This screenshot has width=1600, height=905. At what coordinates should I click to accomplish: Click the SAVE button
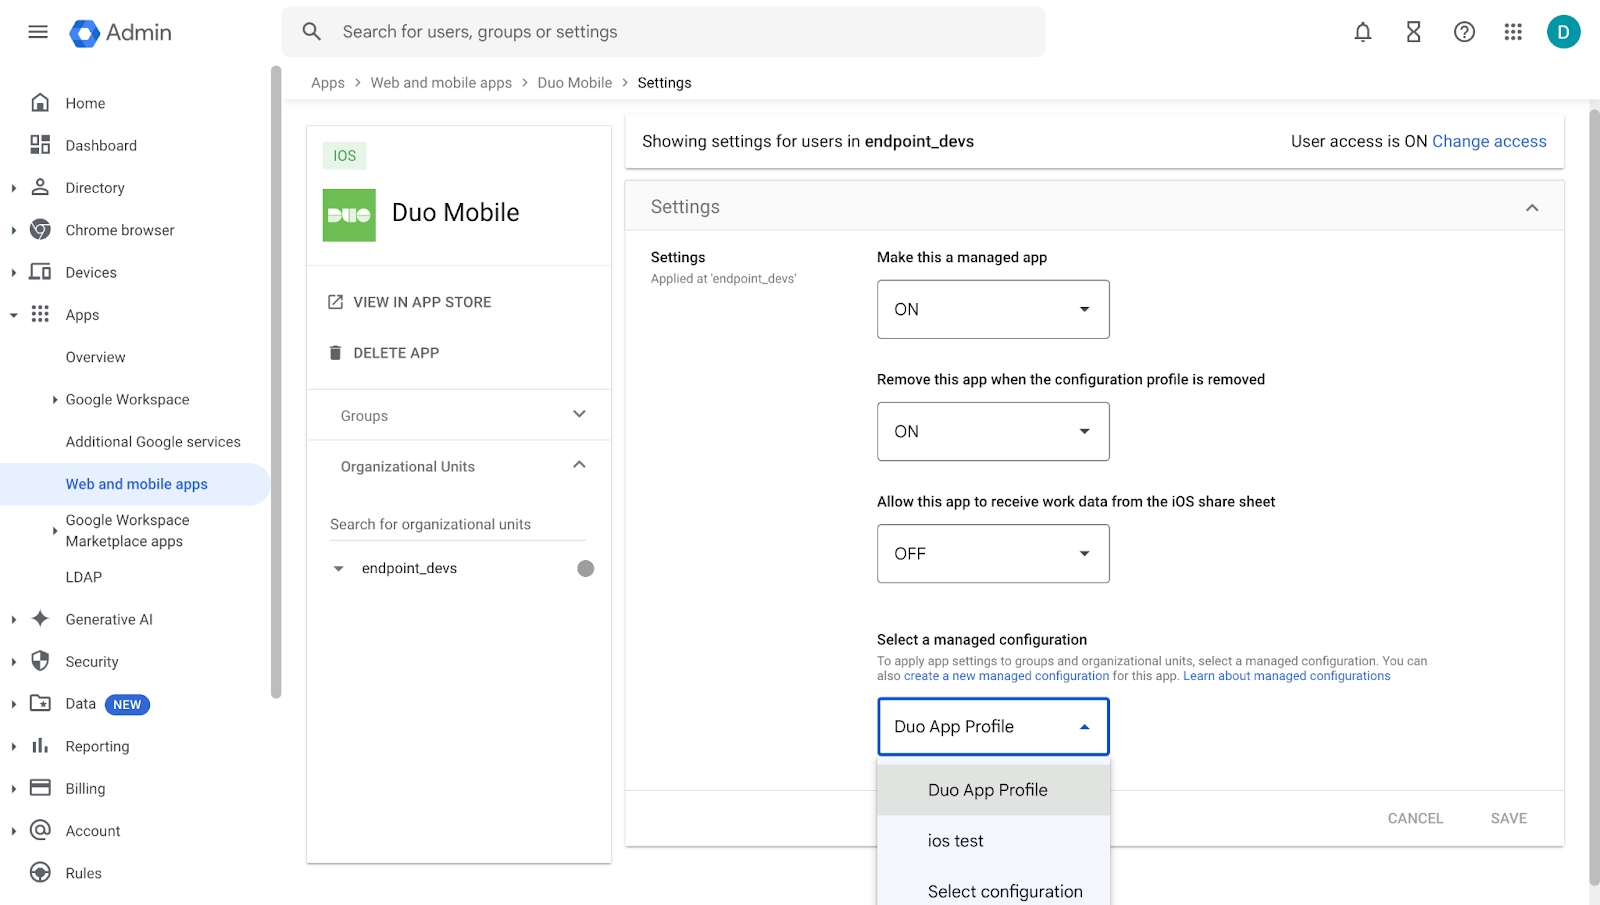1508,817
